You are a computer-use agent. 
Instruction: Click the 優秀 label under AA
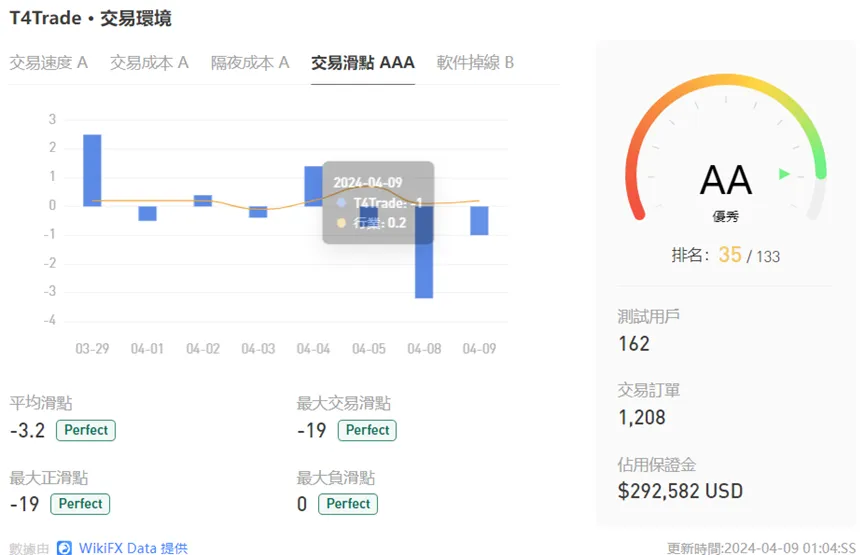point(725,216)
